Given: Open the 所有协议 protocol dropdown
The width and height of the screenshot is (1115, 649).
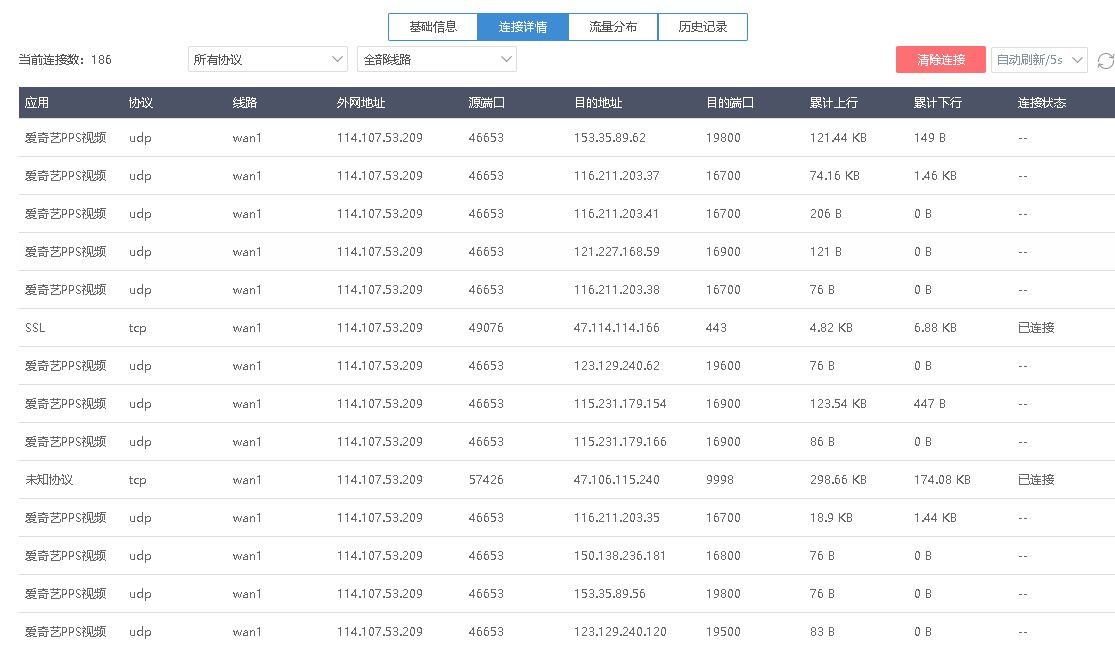Looking at the screenshot, I should (267, 60).
